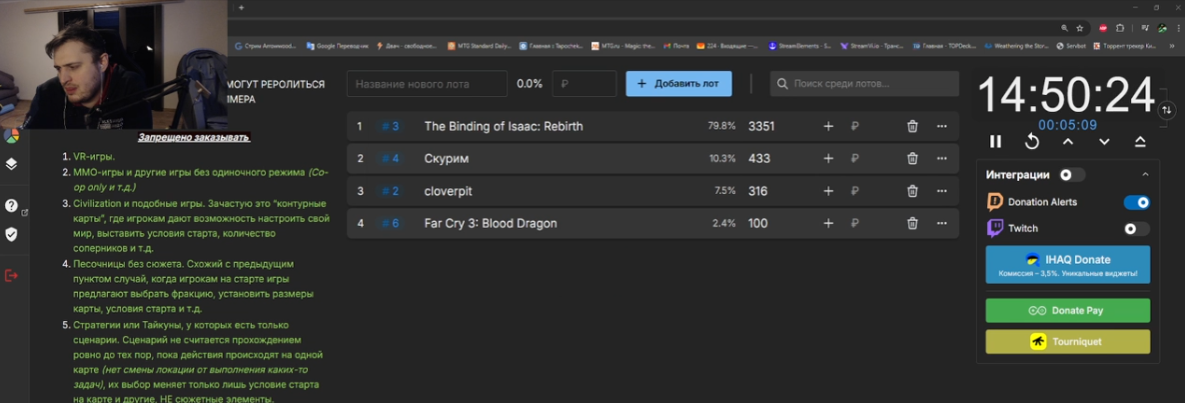Open the three-dot menu on cloverpit row
This screenshot has width=1185, height=403.
tap(942, 191)
